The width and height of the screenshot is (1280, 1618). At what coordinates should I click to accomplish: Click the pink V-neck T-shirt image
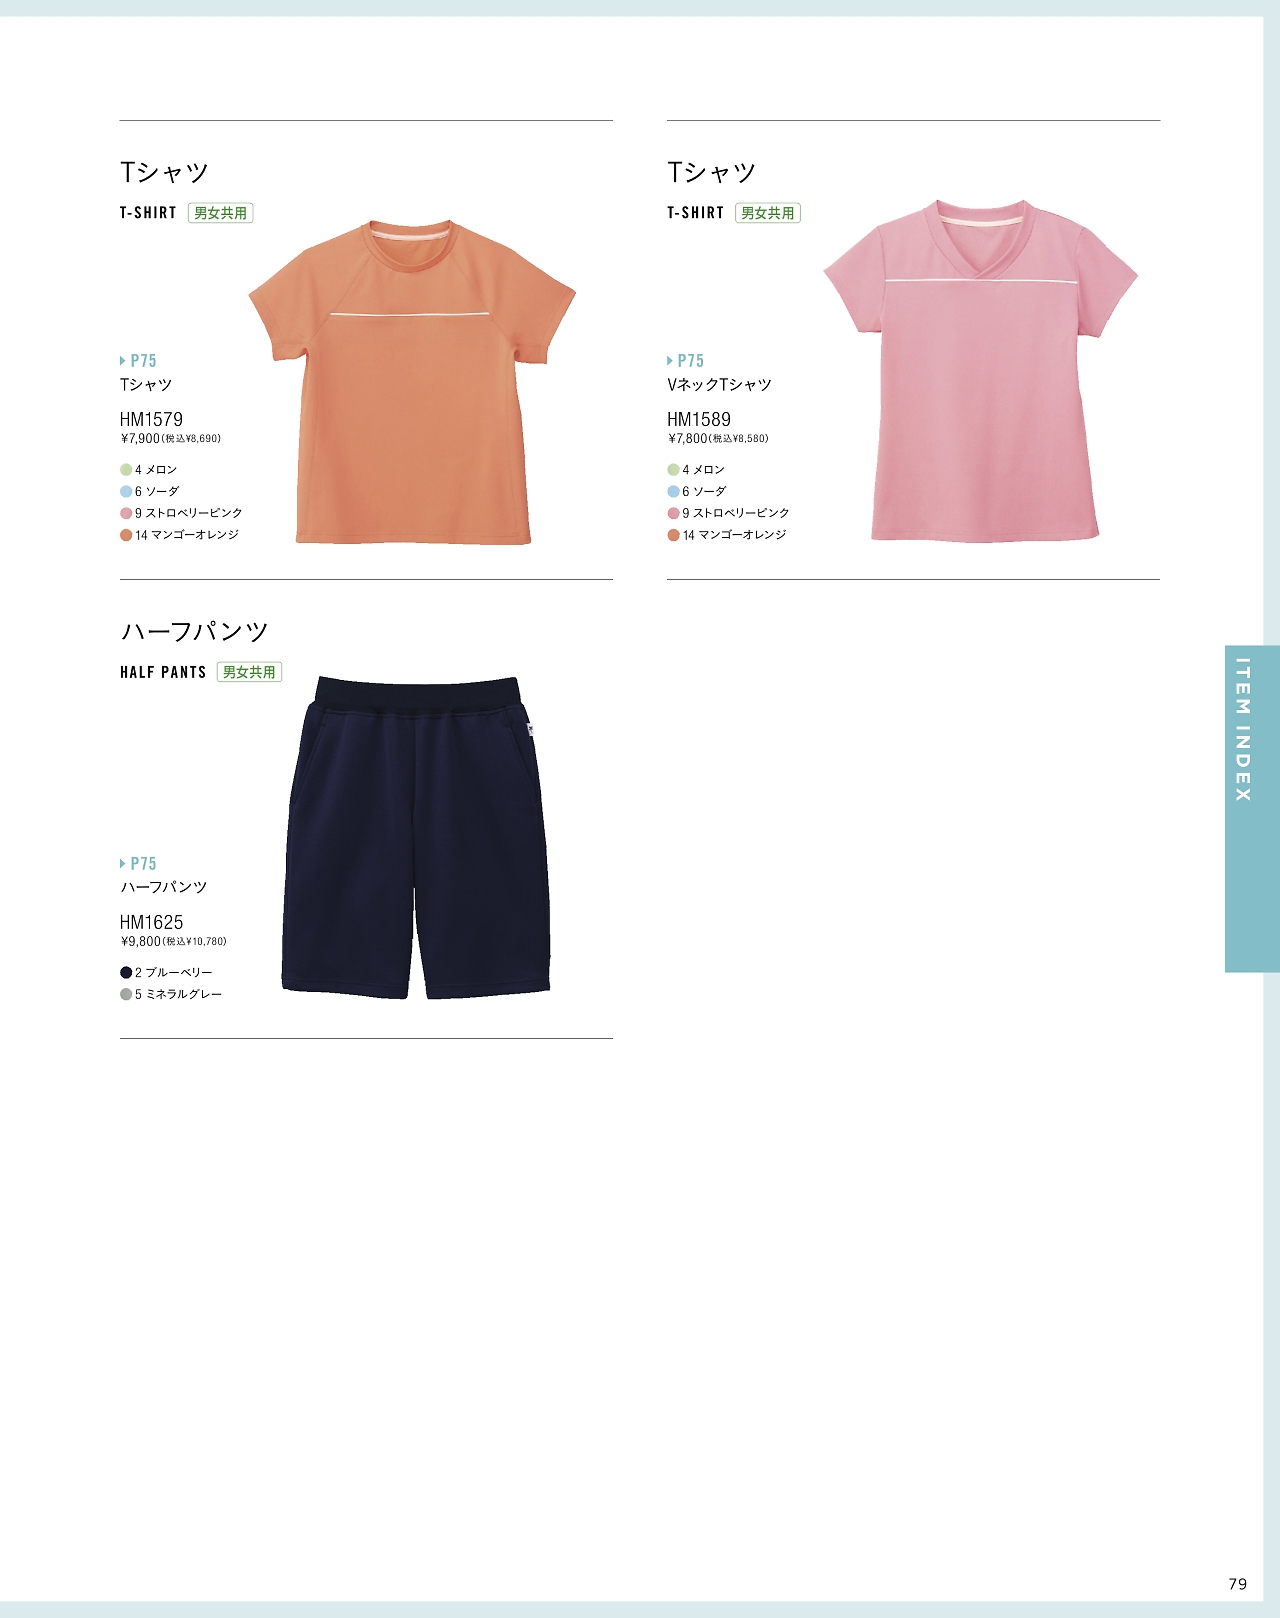pos(980,371)
